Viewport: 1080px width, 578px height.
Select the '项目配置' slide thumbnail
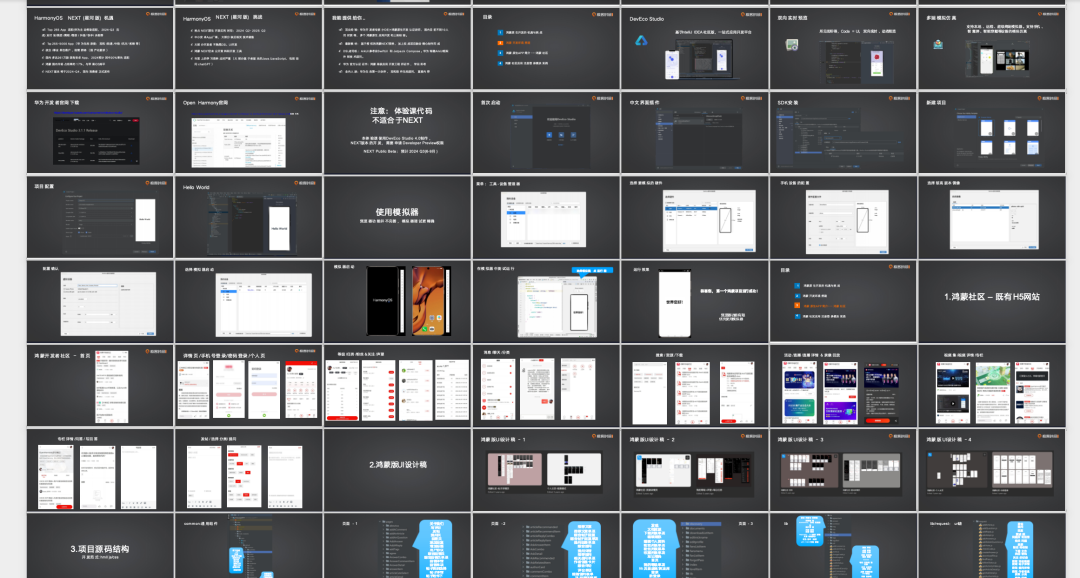pyautogui.click(x=101, y=217)
